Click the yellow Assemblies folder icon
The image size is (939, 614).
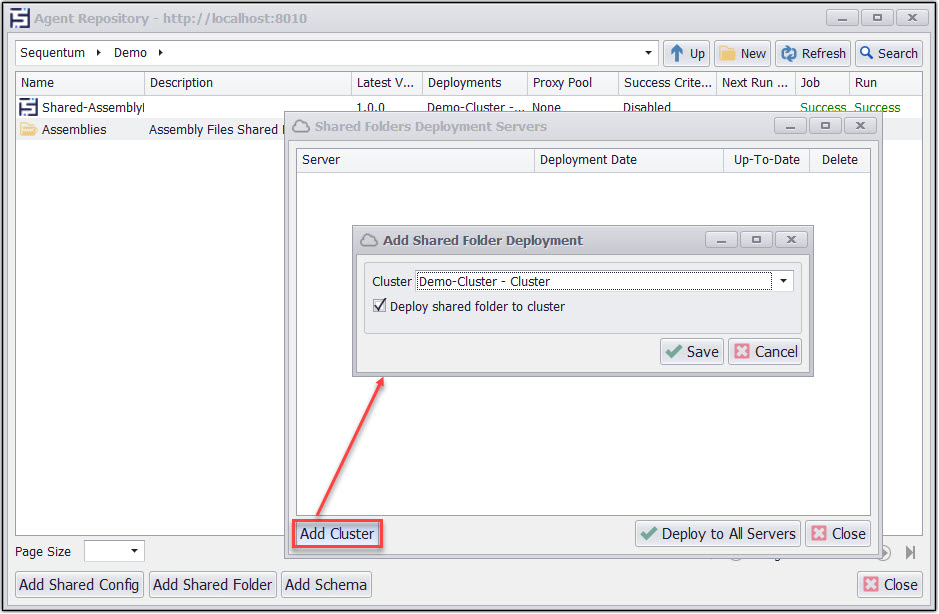[x=27, y=129]
